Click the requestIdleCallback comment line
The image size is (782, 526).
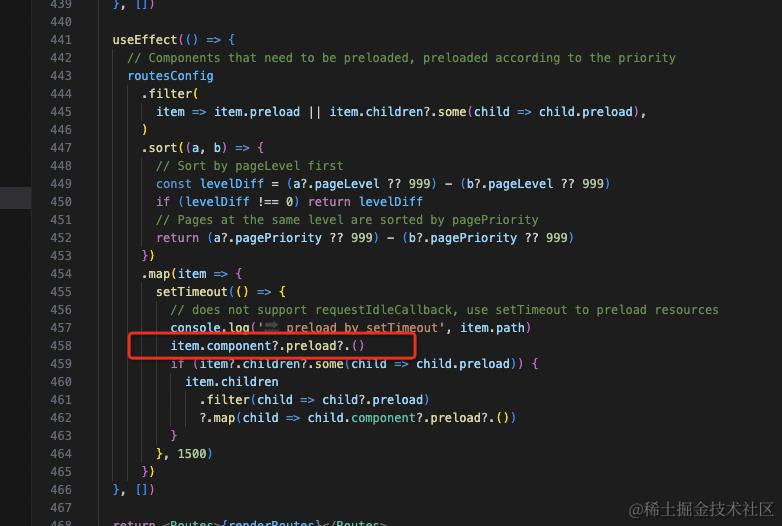(x=444, y=310)
